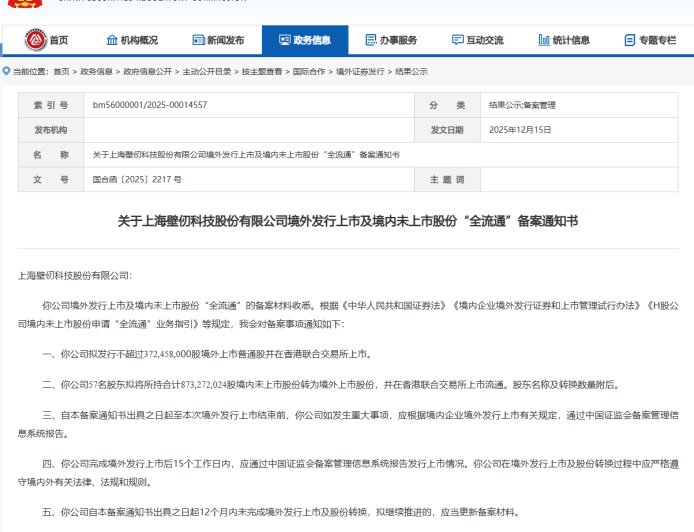Click the bold article headline

pyautogui.click(x=347, y=221)
